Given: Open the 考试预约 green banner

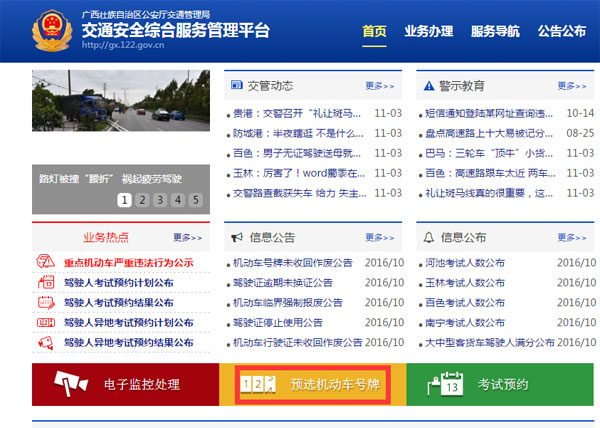Looking at the screenshot, I should (500, 384).
